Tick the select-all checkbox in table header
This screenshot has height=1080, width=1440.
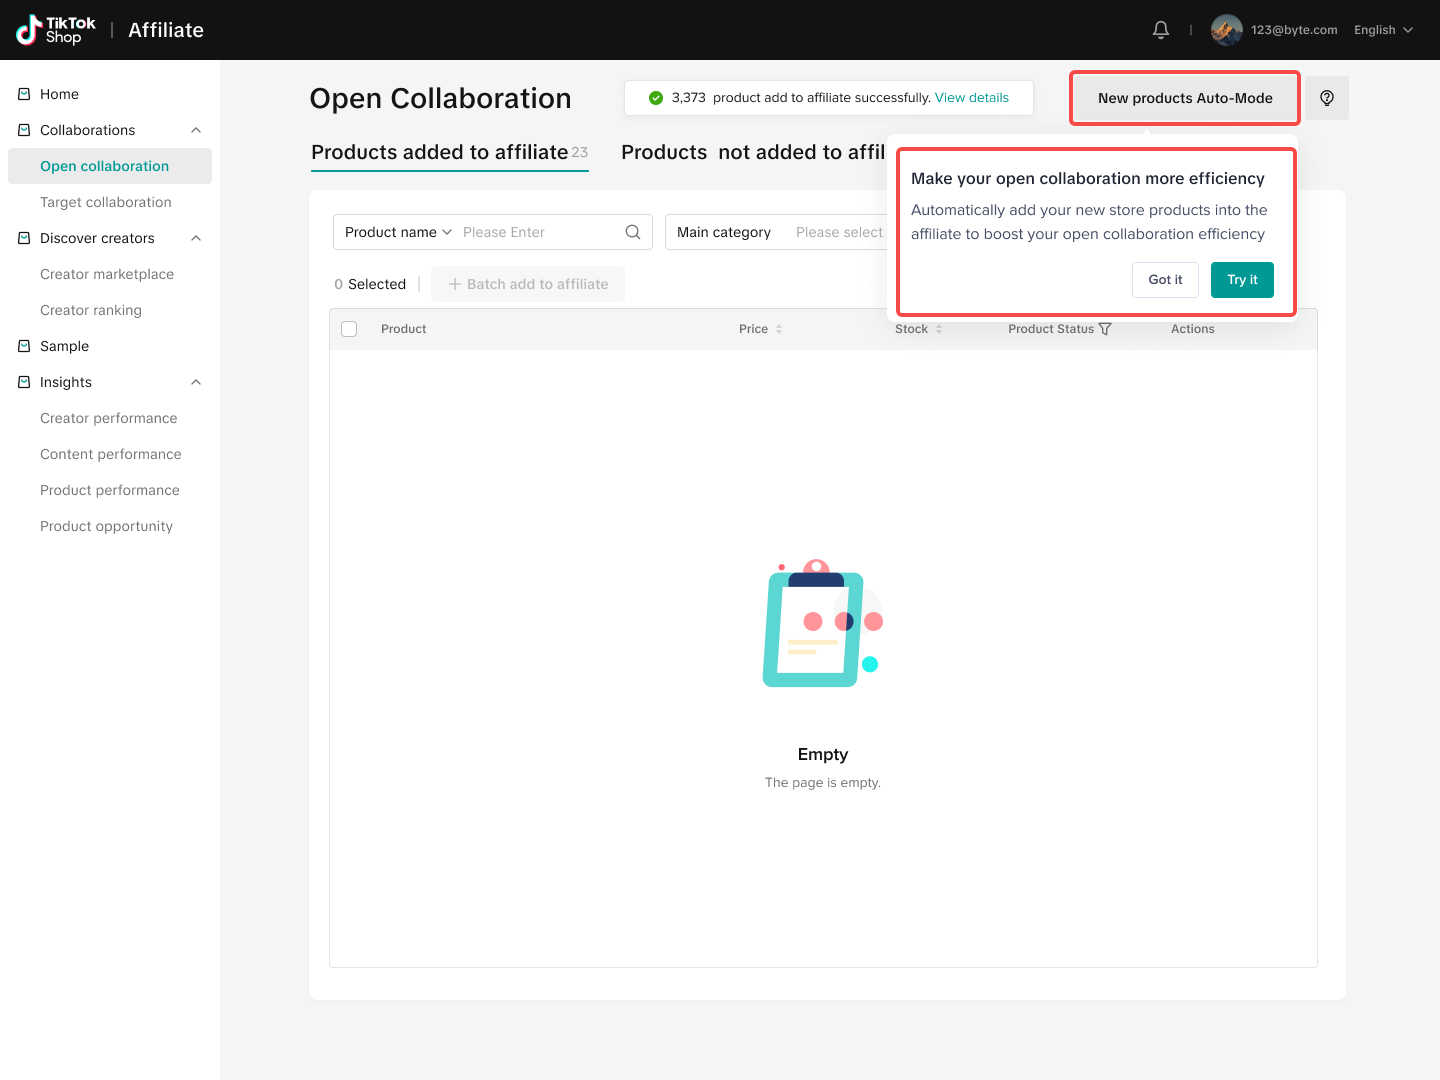349,329
